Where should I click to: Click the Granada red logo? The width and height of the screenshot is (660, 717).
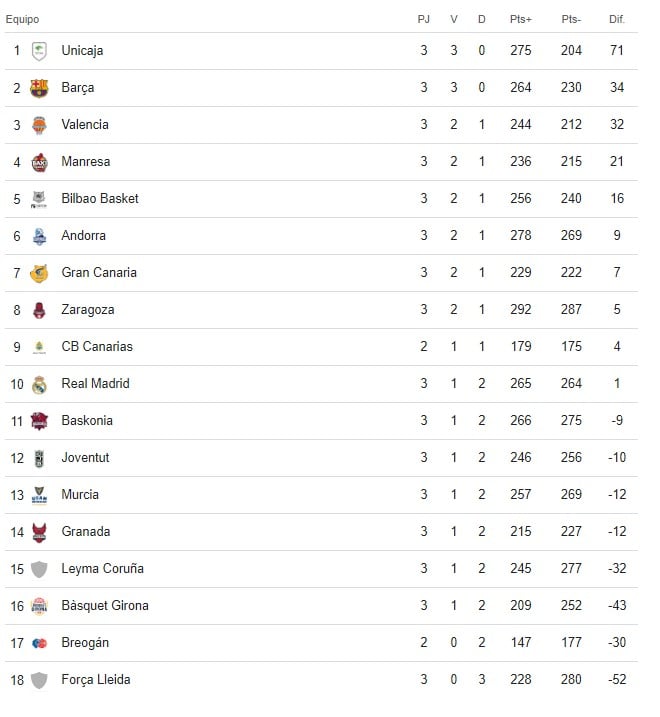pos(39,532)
